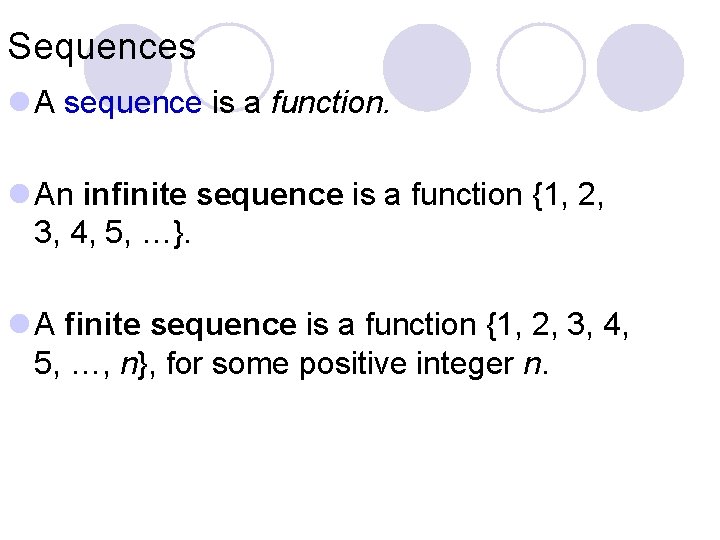Click the rightmost filled lavender circle
The width and height of the screenshot is (720, 540).
pos(640,67)
